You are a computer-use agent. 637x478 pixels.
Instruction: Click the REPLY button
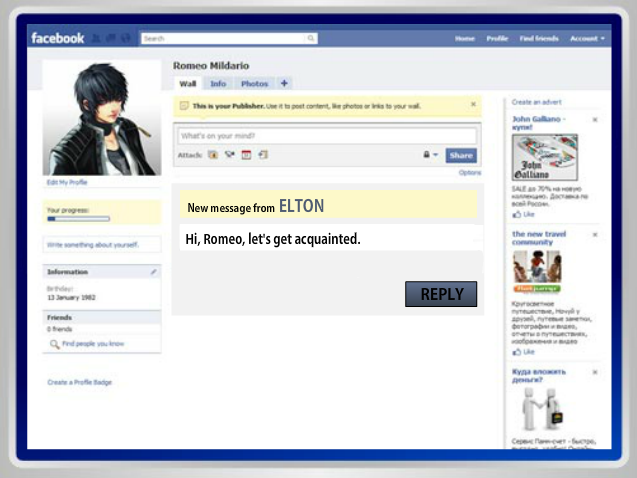[441, 294]
